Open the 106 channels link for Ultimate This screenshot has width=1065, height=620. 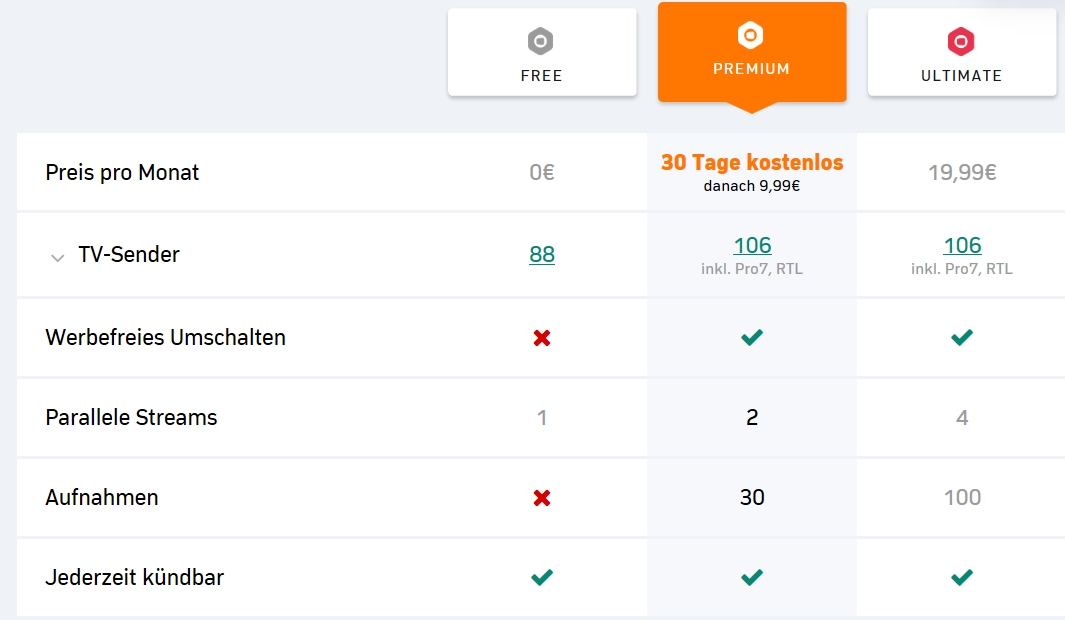click(962, 245)
